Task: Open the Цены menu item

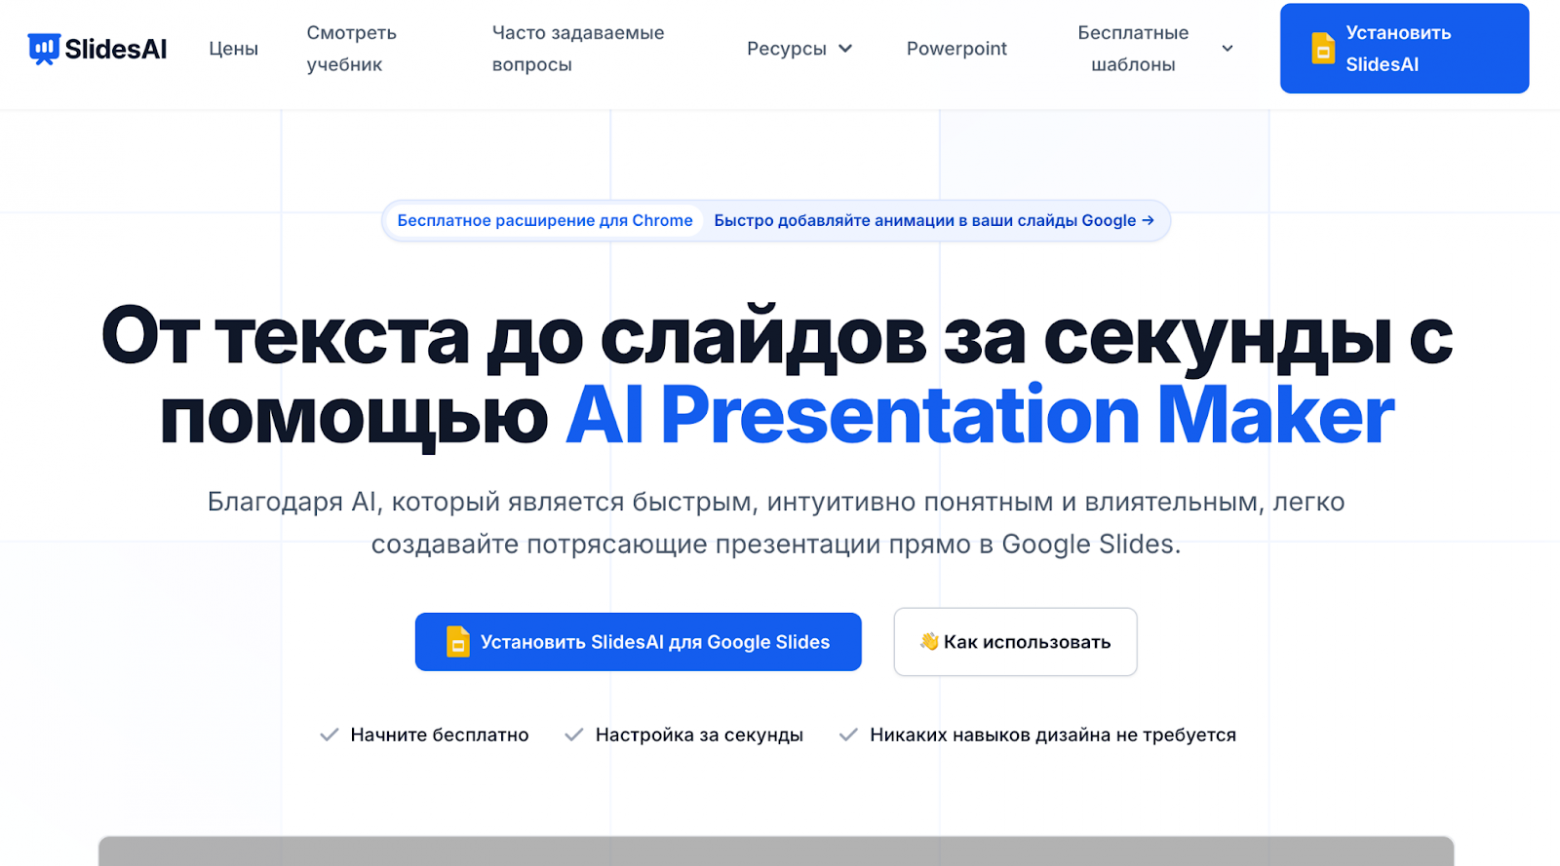Action: pyautogui.click(x=233, y=47)
